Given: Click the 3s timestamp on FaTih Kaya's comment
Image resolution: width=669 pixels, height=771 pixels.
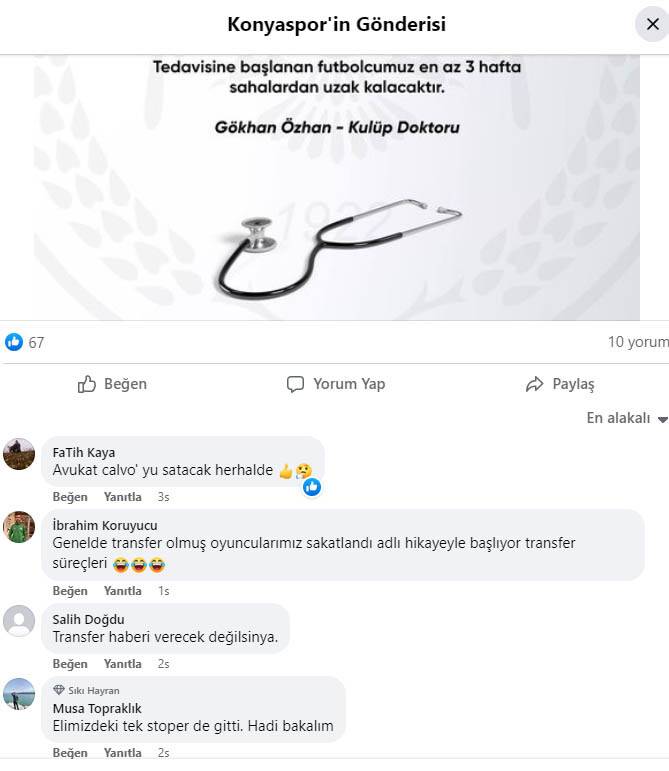Looking at the screenshot, I should [164, 497].
